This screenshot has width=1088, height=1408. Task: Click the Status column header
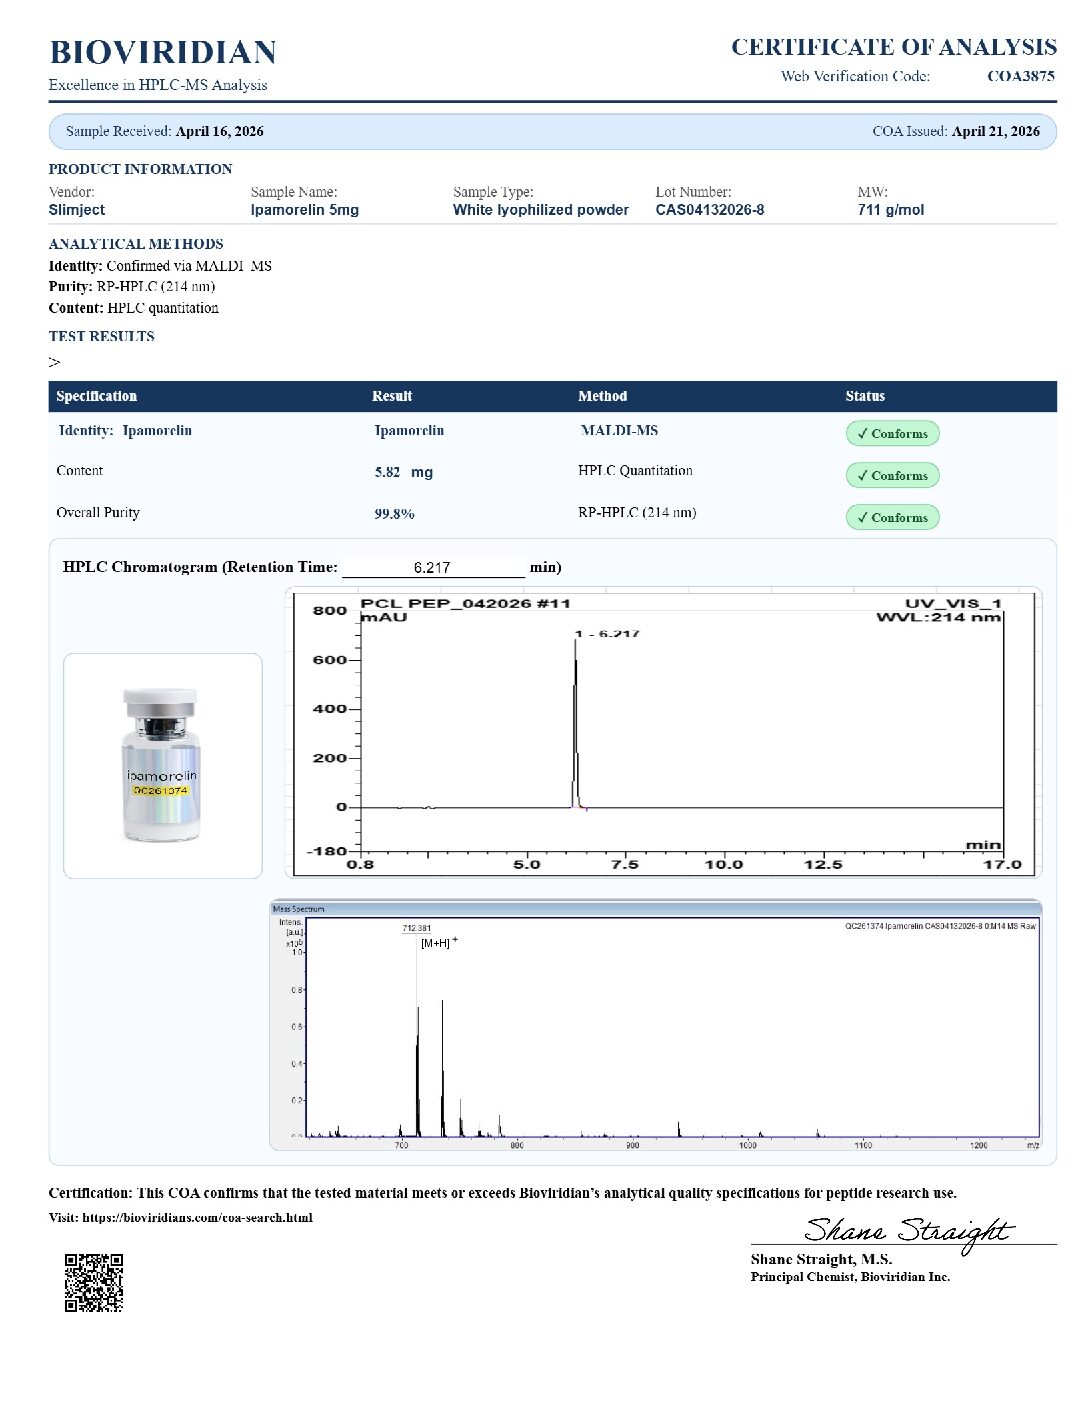(865, 396)
